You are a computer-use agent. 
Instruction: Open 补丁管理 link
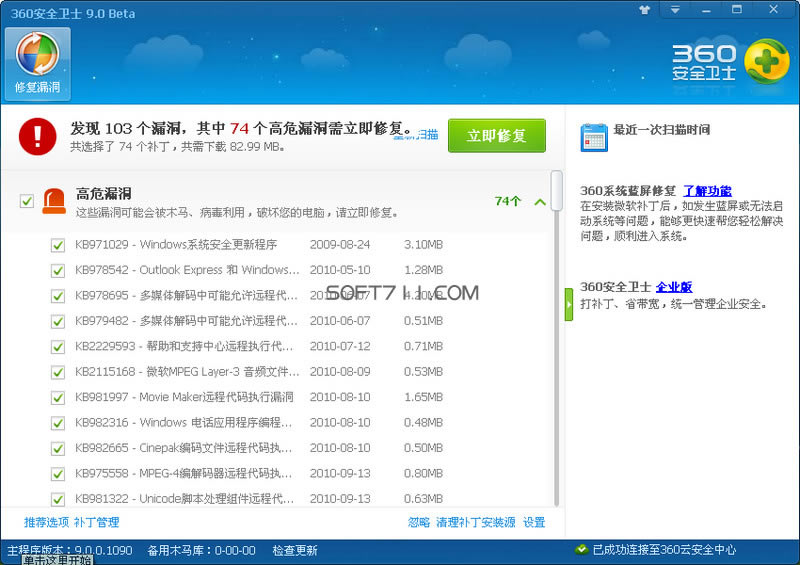[96, 522]
